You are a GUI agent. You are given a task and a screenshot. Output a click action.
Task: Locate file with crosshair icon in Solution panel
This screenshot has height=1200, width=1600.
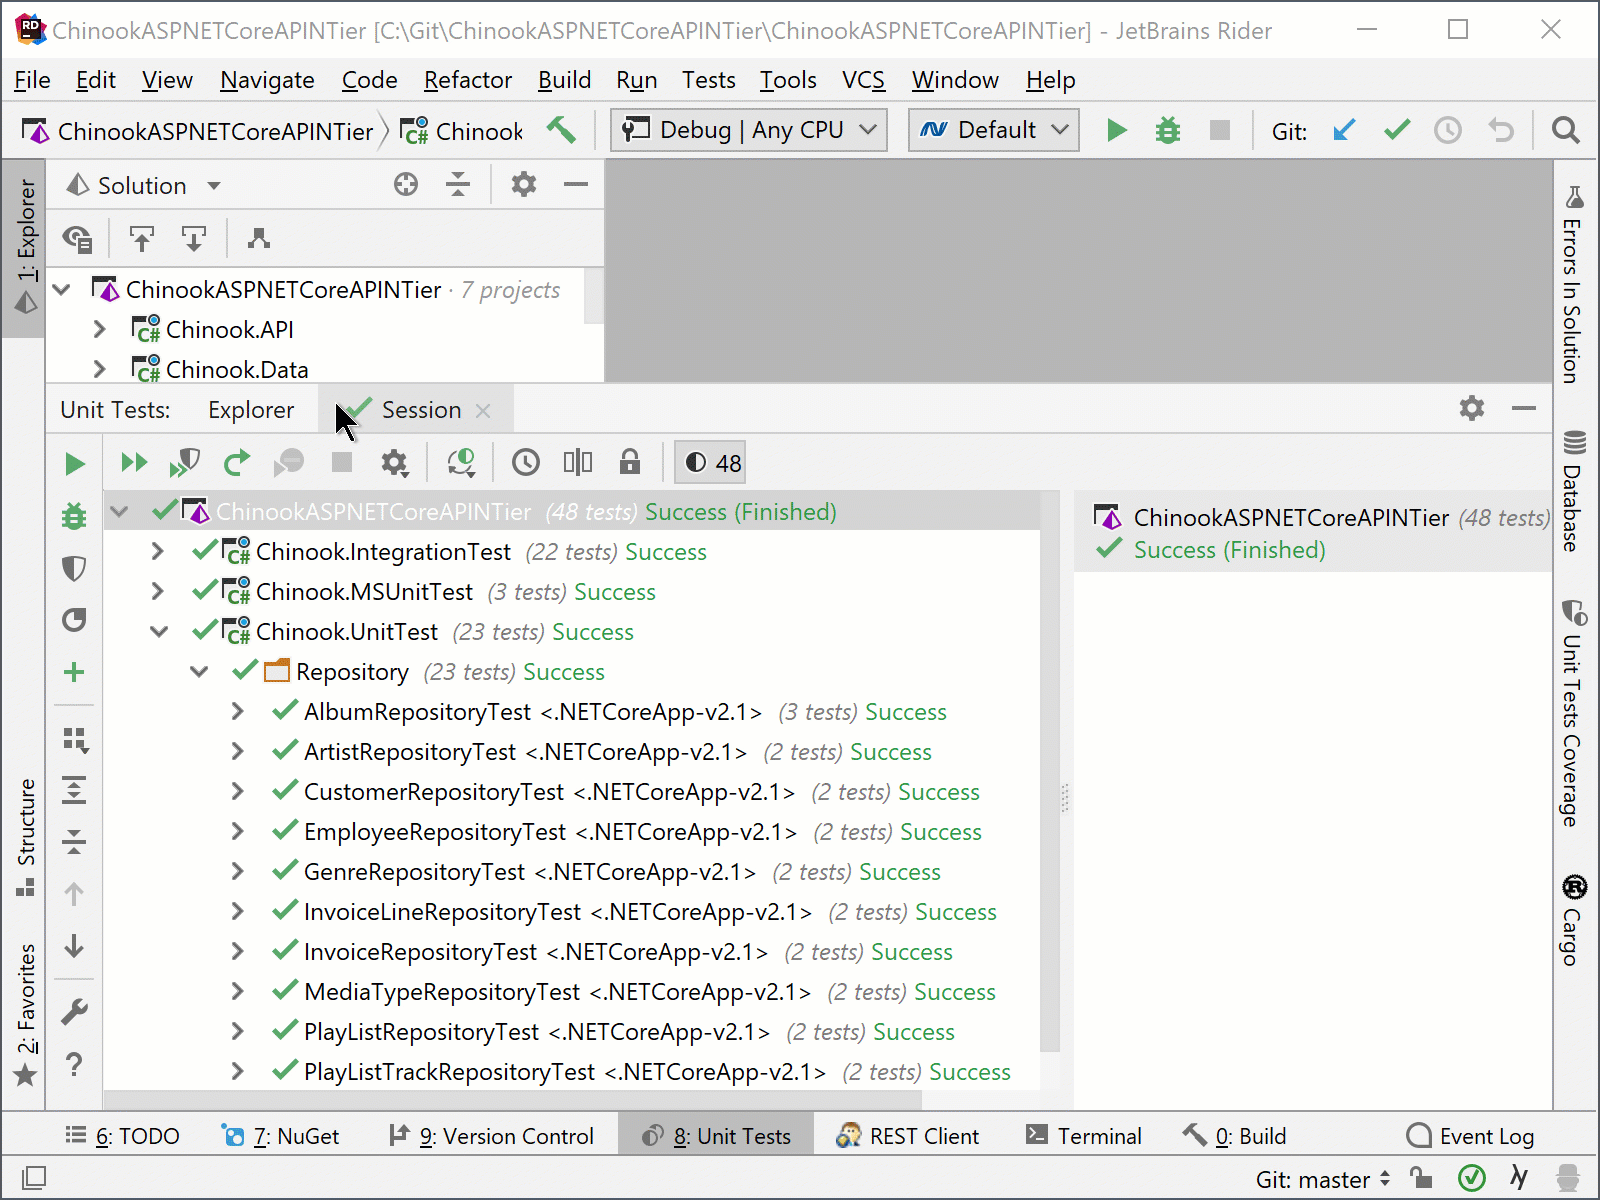[406, 184]
